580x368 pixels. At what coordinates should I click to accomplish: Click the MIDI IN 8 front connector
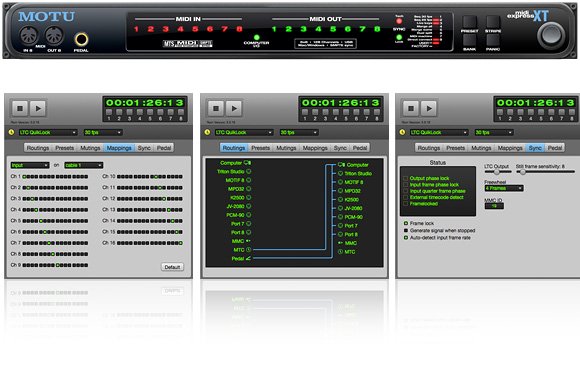[28, 36]
